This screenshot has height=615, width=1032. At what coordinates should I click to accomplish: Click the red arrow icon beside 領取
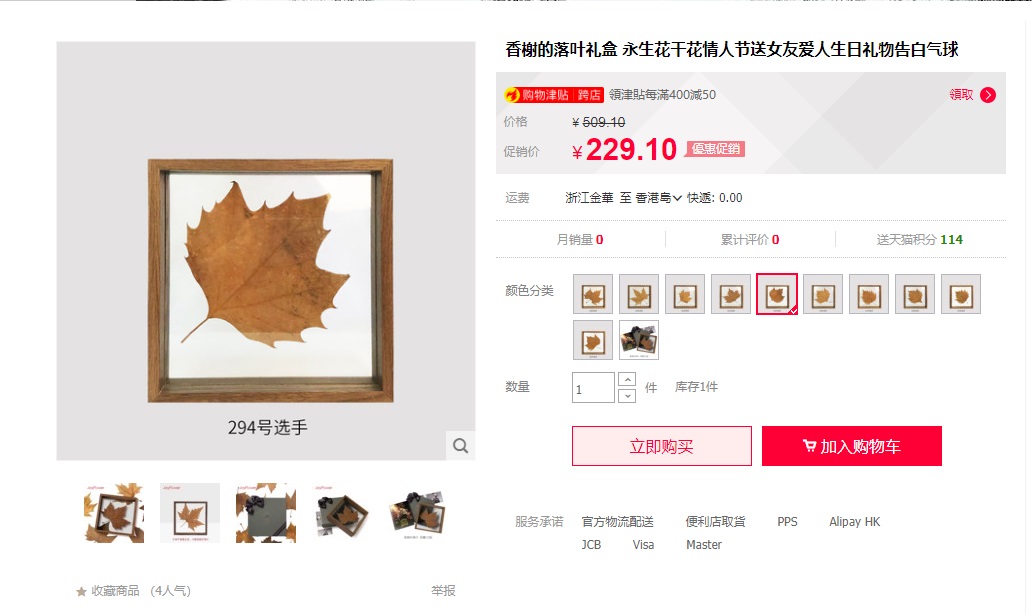click(x=988, y=95)
